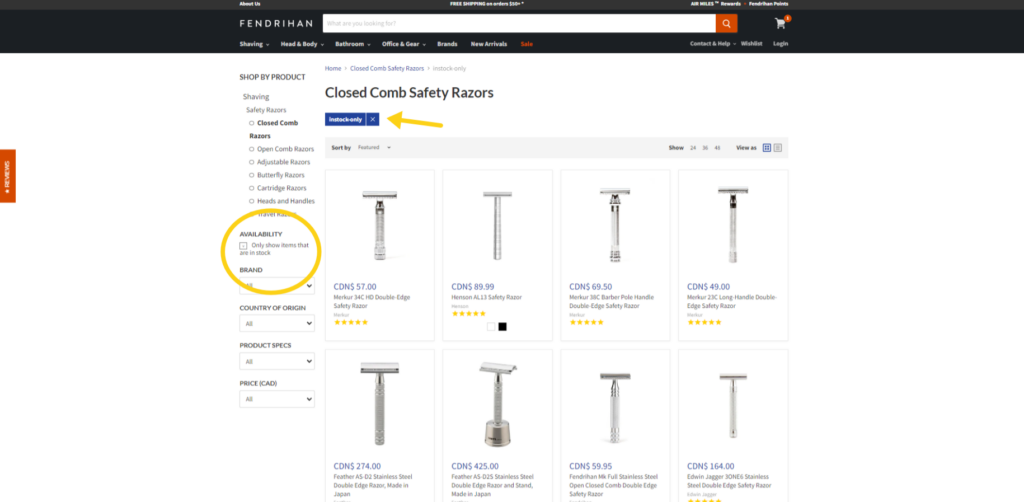Open the Fendrihan Mk Full Stainless image
The height and width of the screenshot is (502, 1024).
[x=615, y=408]
